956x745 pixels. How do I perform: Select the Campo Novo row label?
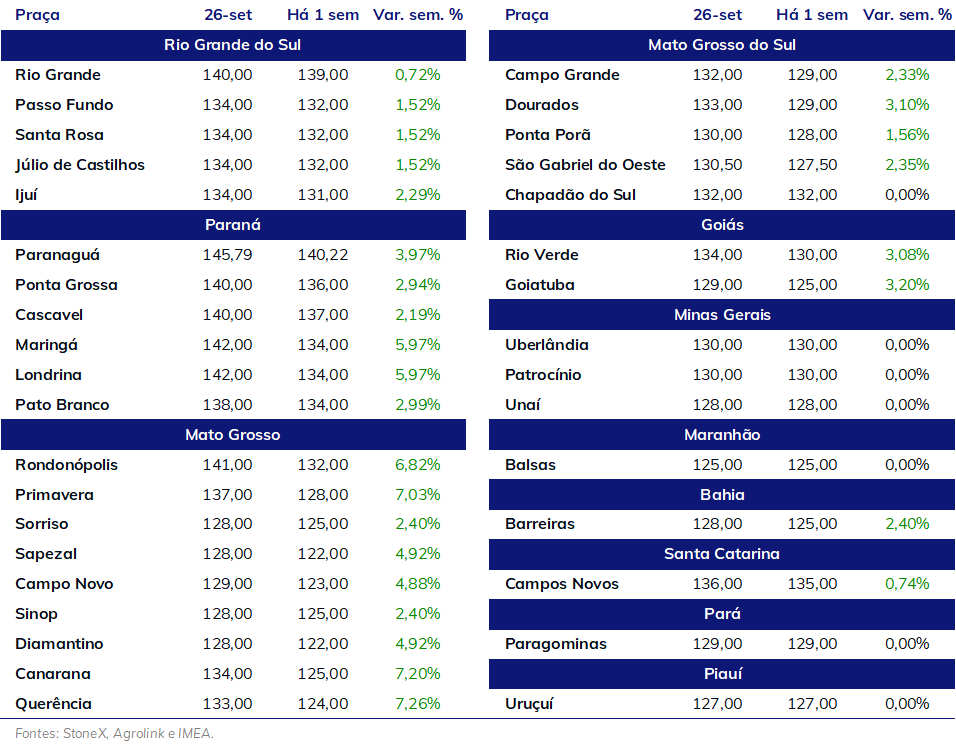[64, 584]
